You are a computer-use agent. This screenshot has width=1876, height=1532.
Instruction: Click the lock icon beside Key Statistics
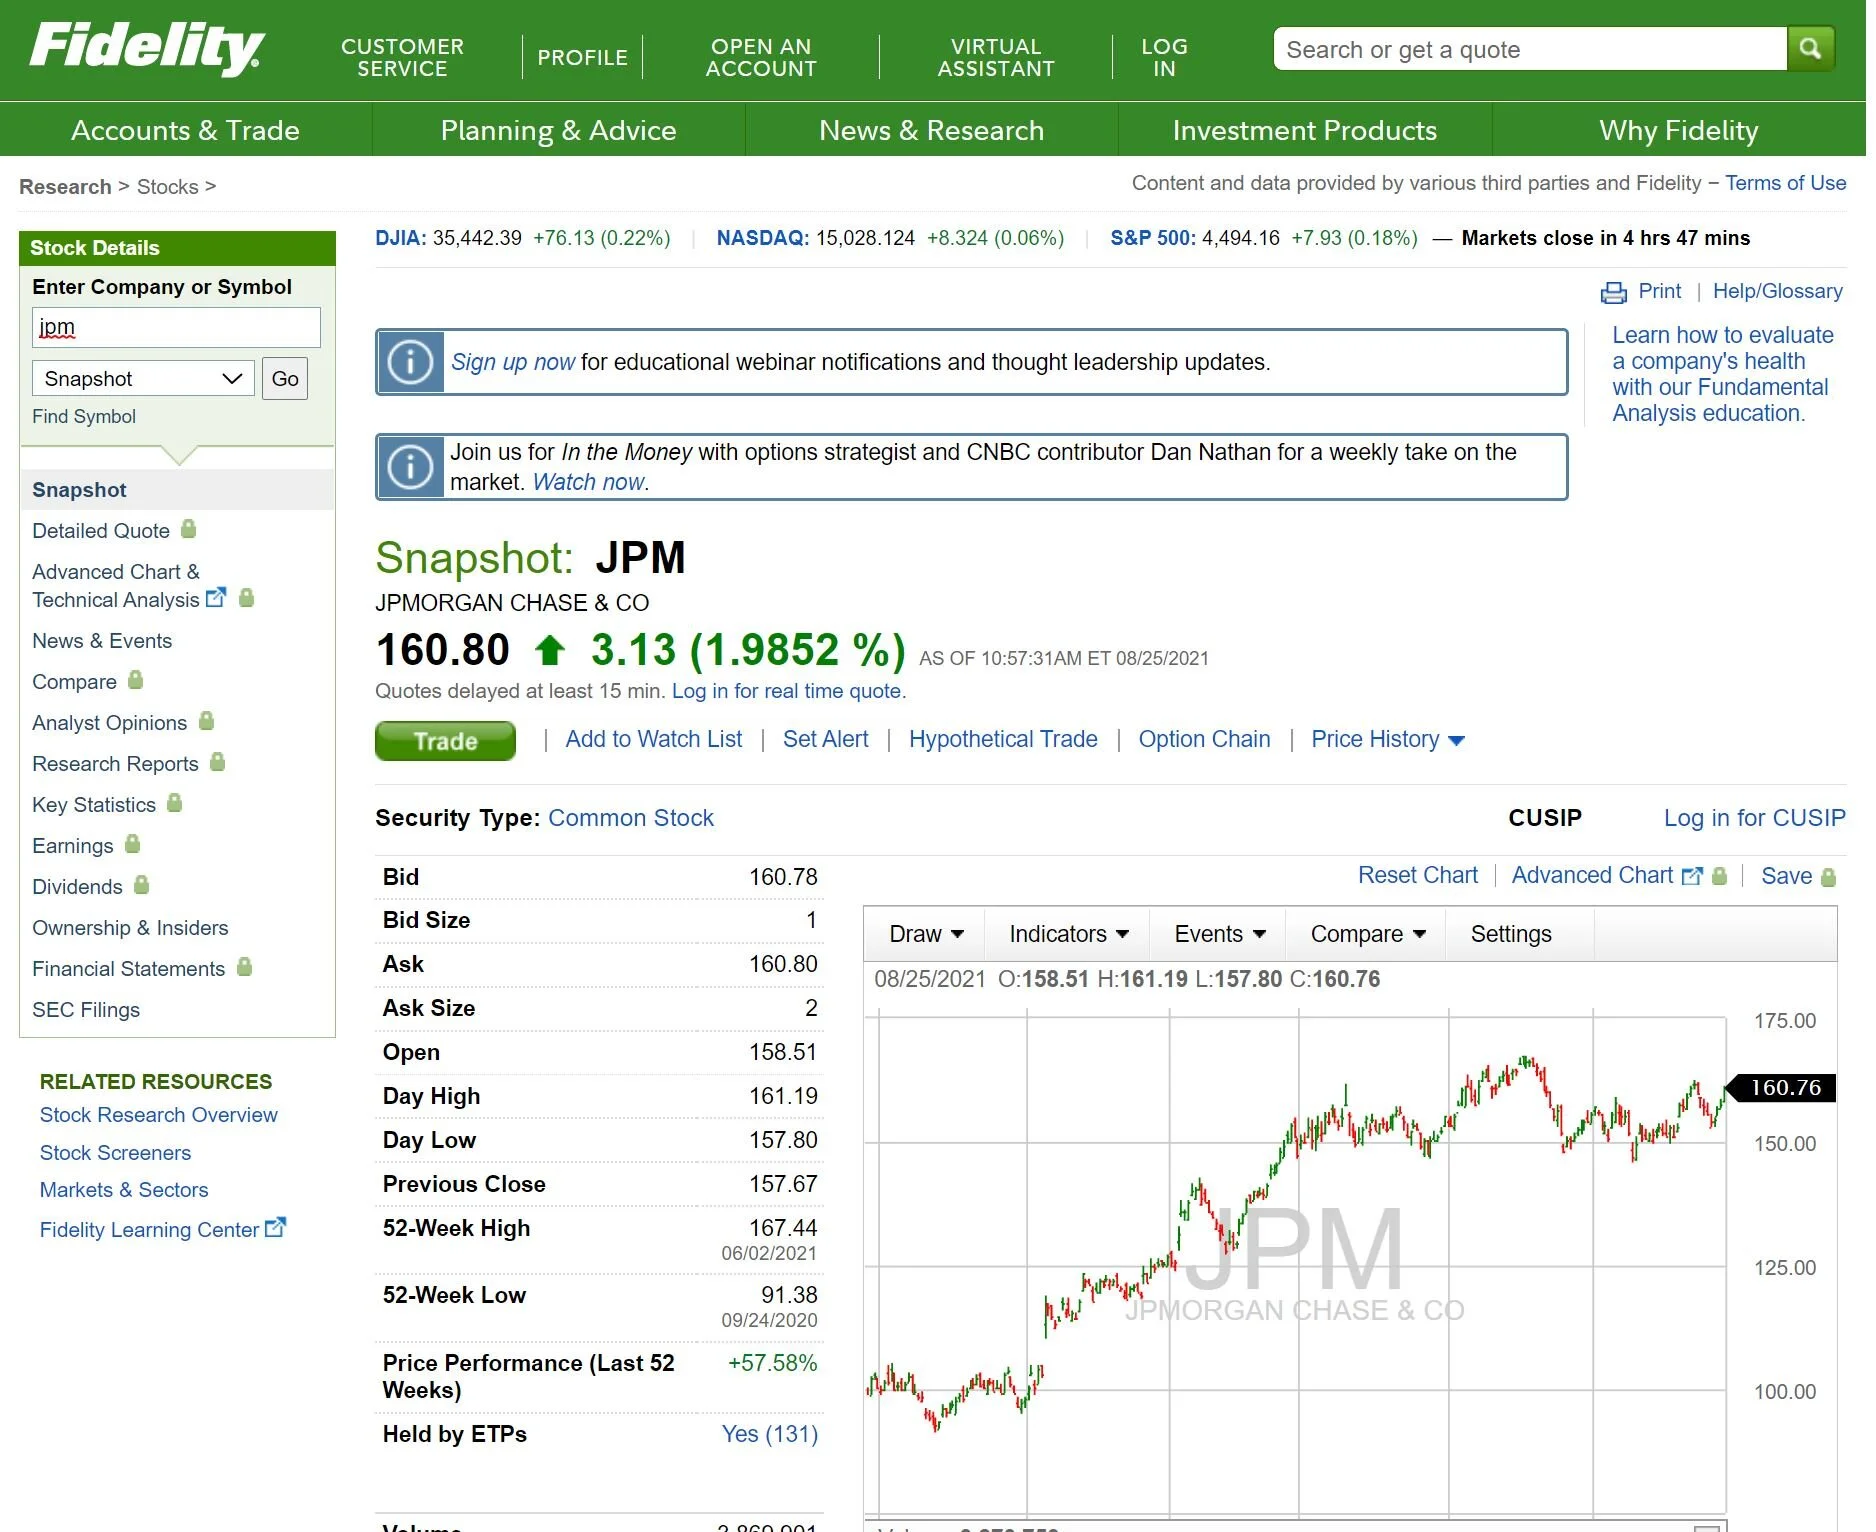[174, 803]
